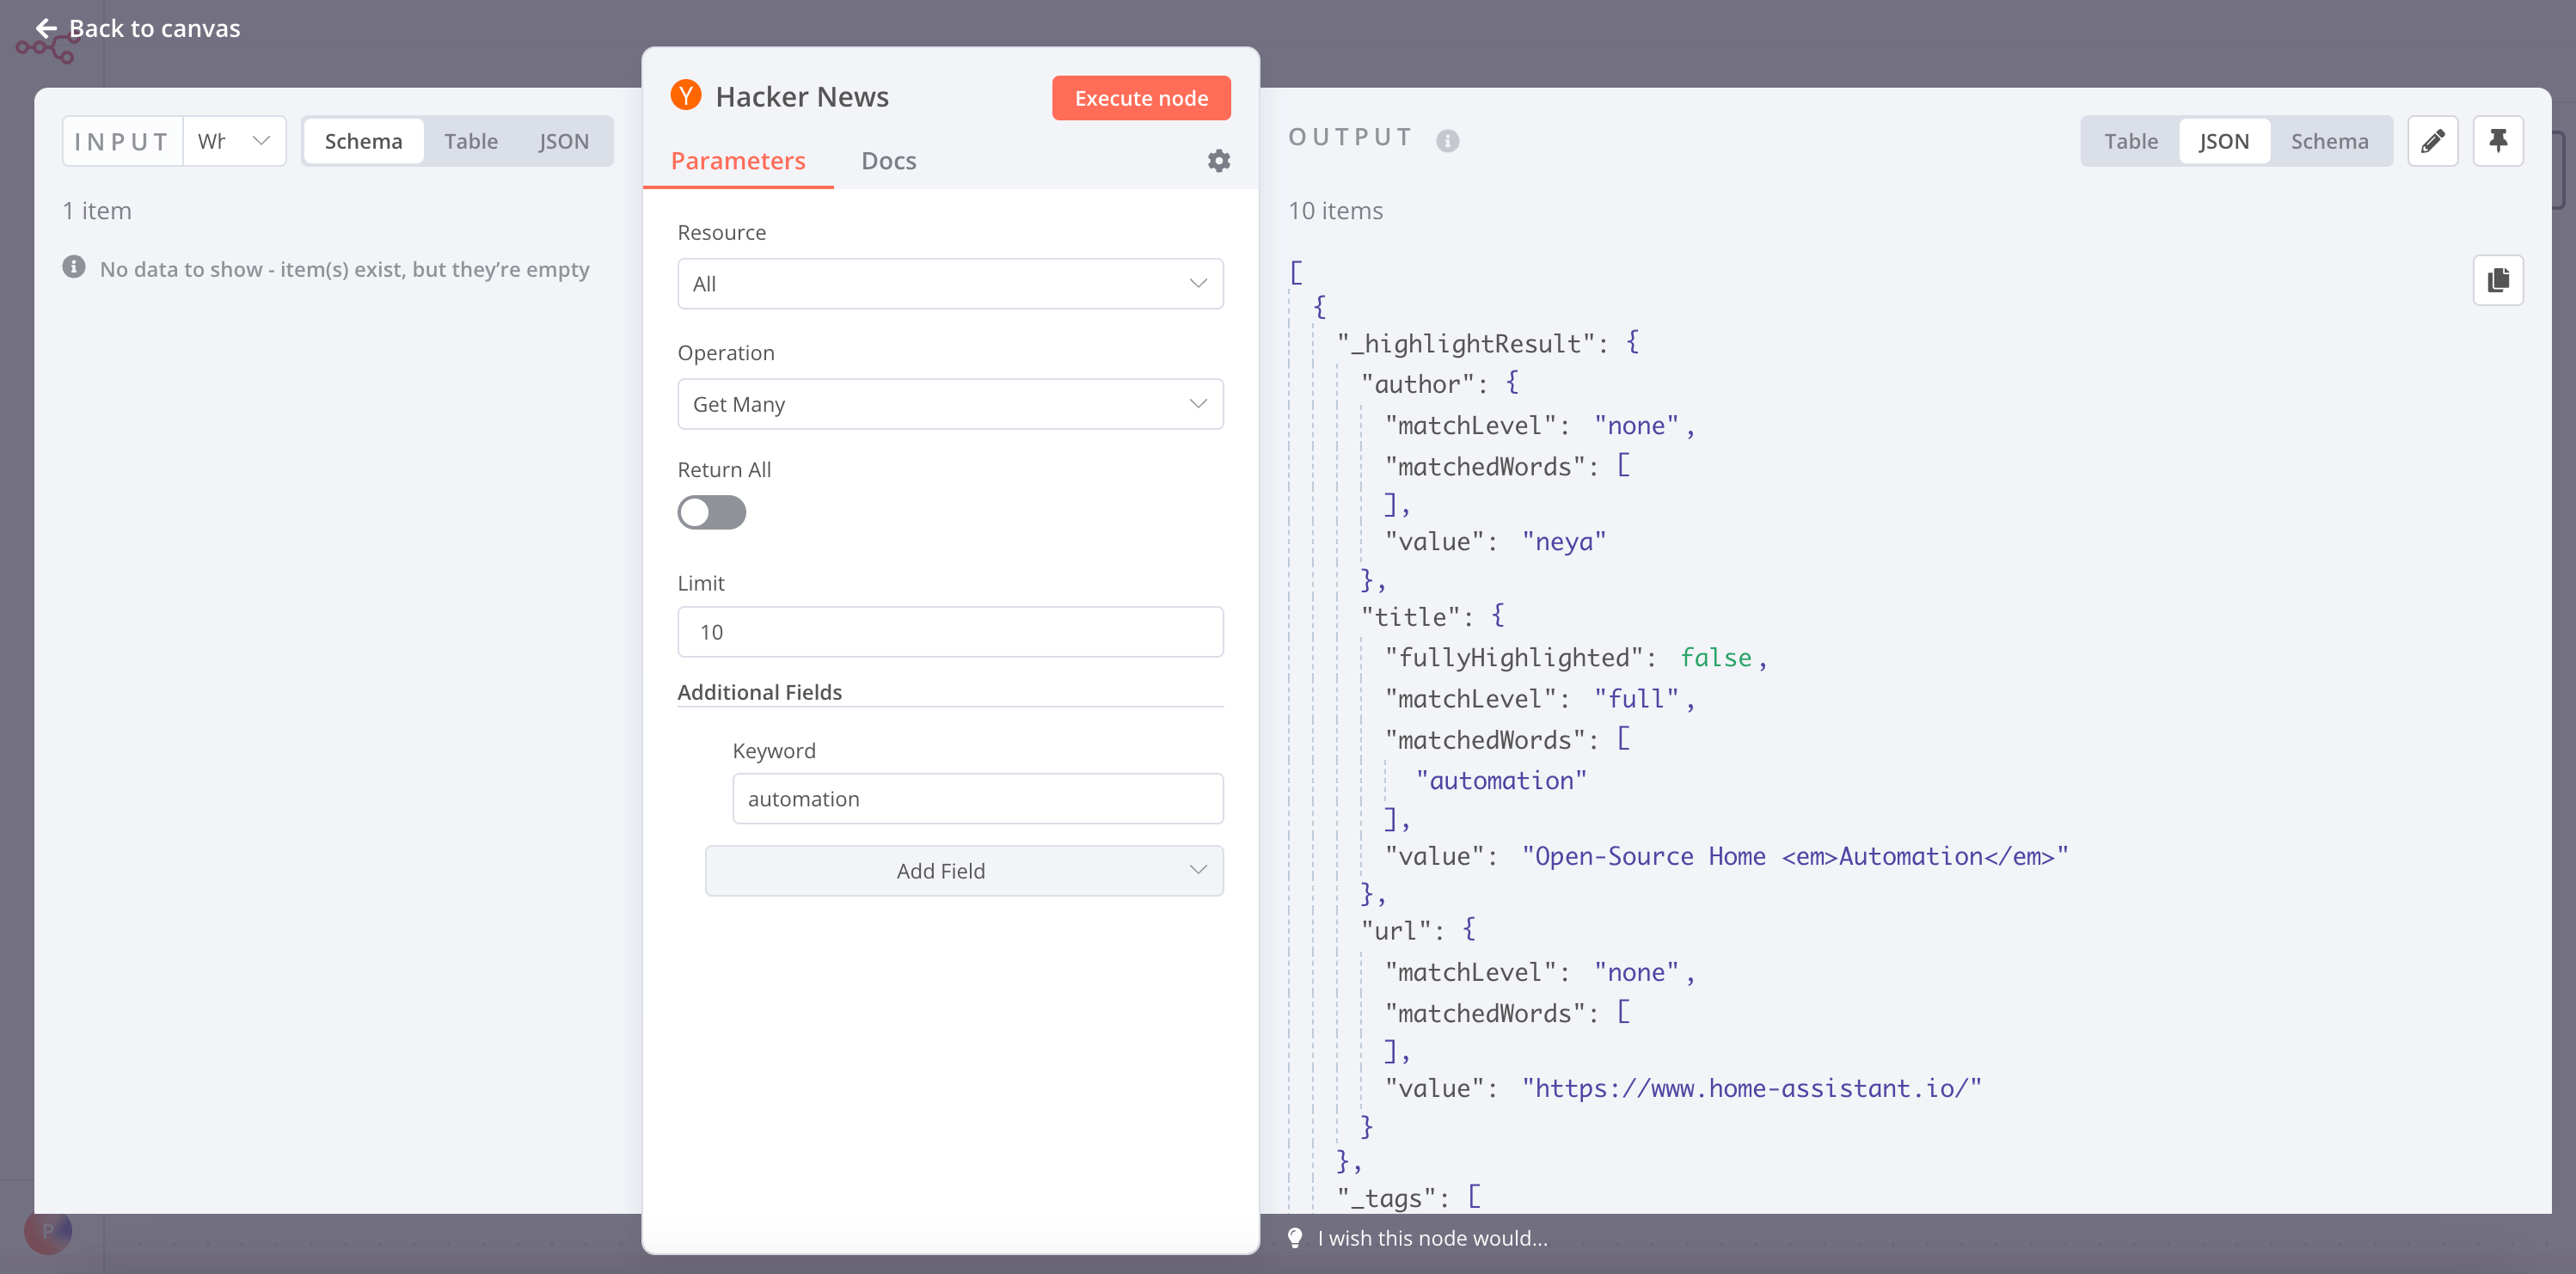The image size is (2576, 1274).
Task: Click the lightbulb feedback icon
Action: pyautogui.click(x=1295, y=1238)
